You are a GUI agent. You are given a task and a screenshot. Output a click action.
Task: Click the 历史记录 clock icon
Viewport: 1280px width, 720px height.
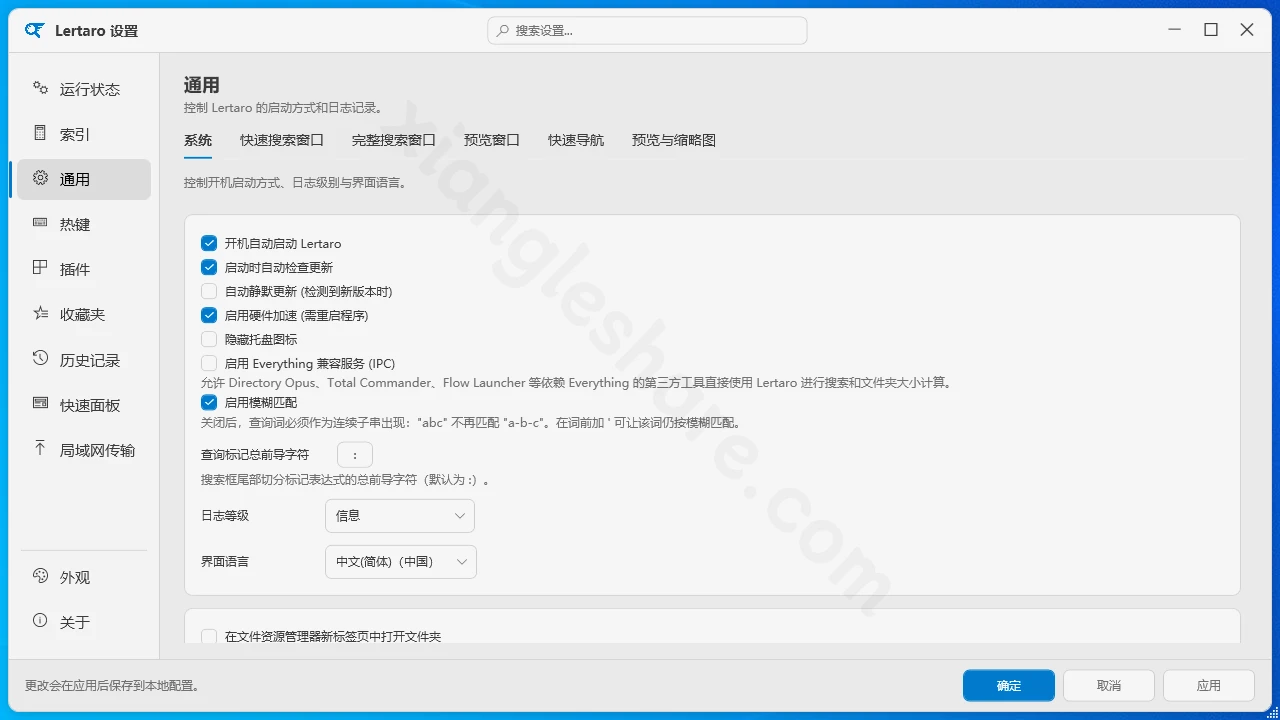tap(40, 358)
